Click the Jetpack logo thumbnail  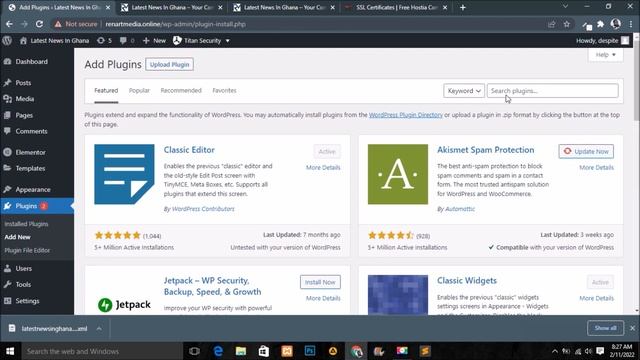(x=124, y=304)
